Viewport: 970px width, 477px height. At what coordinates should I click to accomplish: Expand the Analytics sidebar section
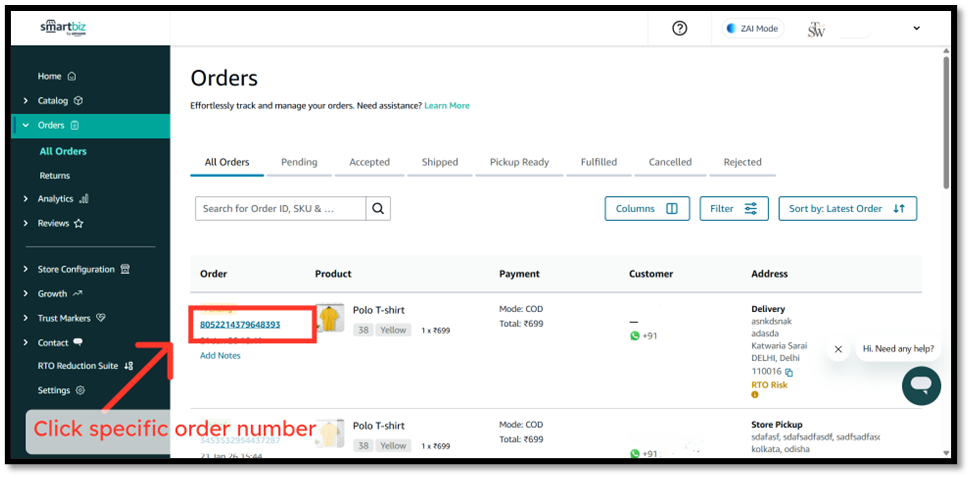point(55,199)
